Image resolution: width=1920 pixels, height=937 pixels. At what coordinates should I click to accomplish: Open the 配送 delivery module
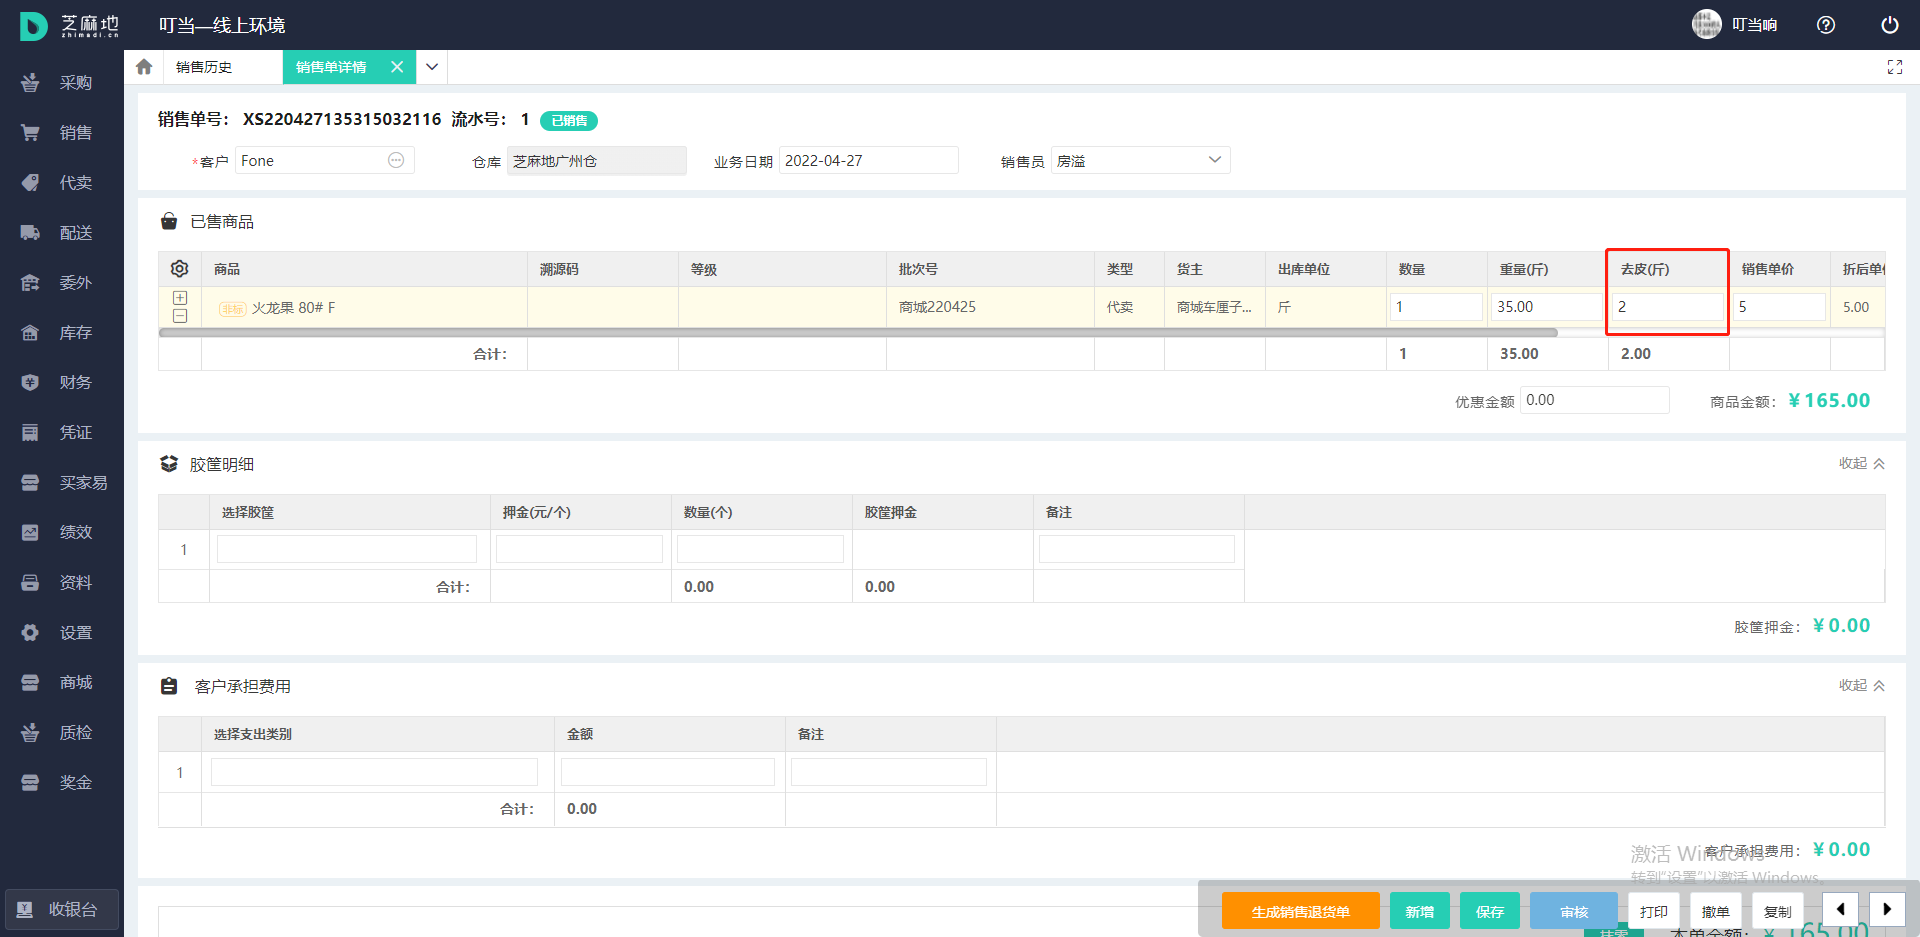(60, 233)
